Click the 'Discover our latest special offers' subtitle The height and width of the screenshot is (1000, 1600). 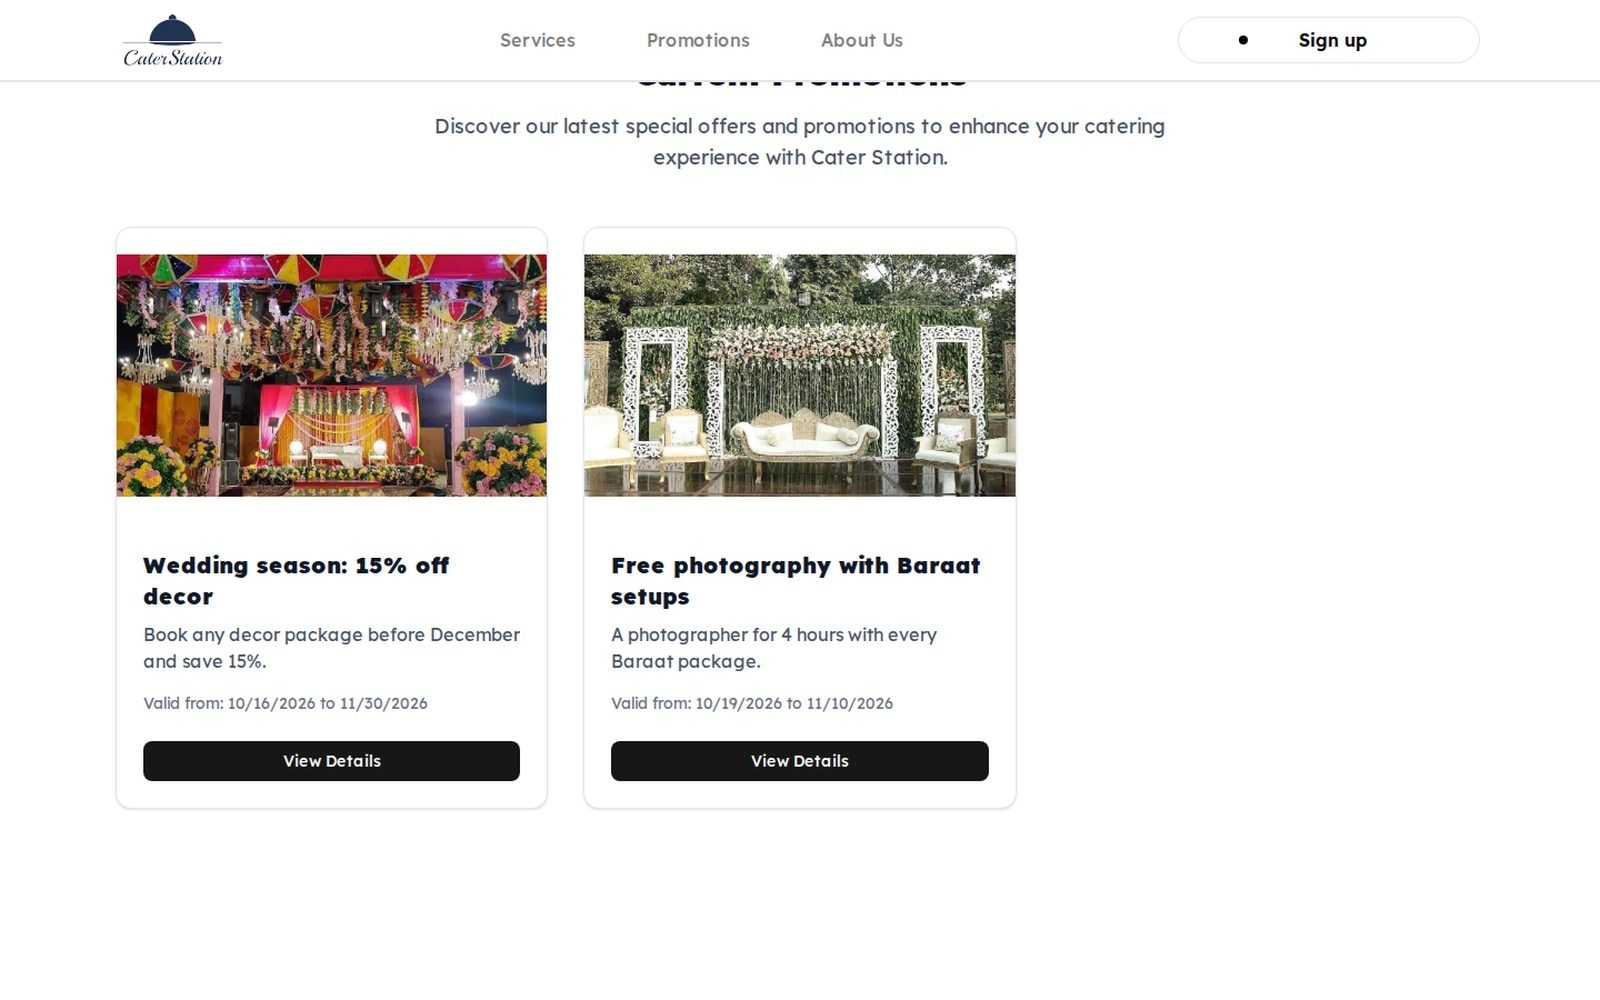799,142
